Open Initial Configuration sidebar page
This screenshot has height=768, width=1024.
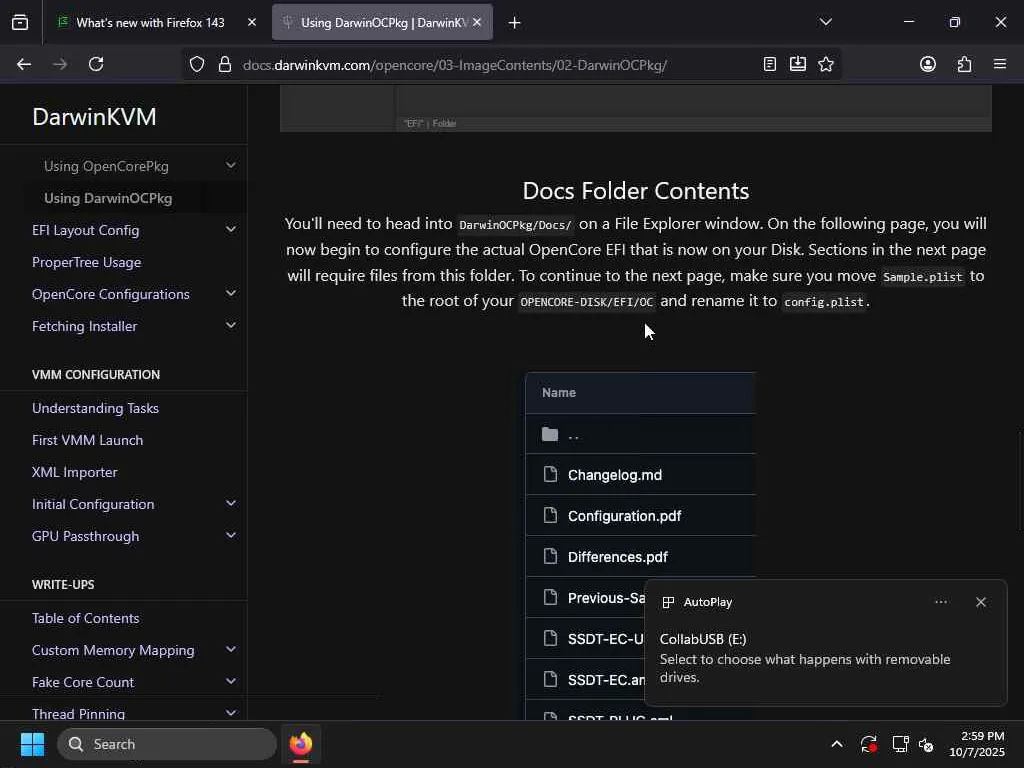coord(93,505)
